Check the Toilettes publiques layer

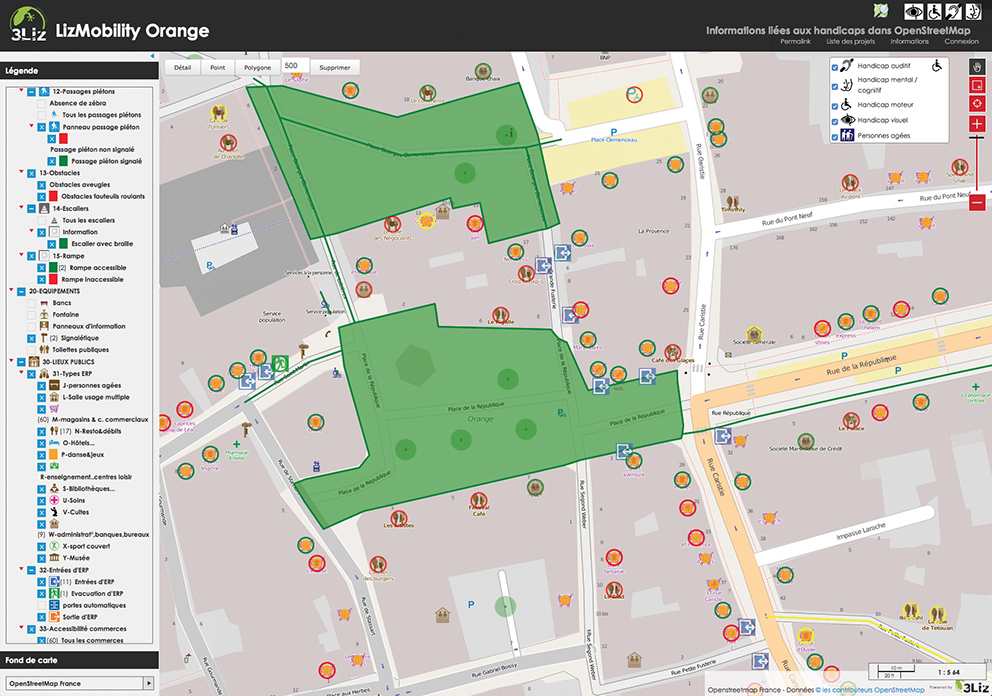[x=31, y=350]
